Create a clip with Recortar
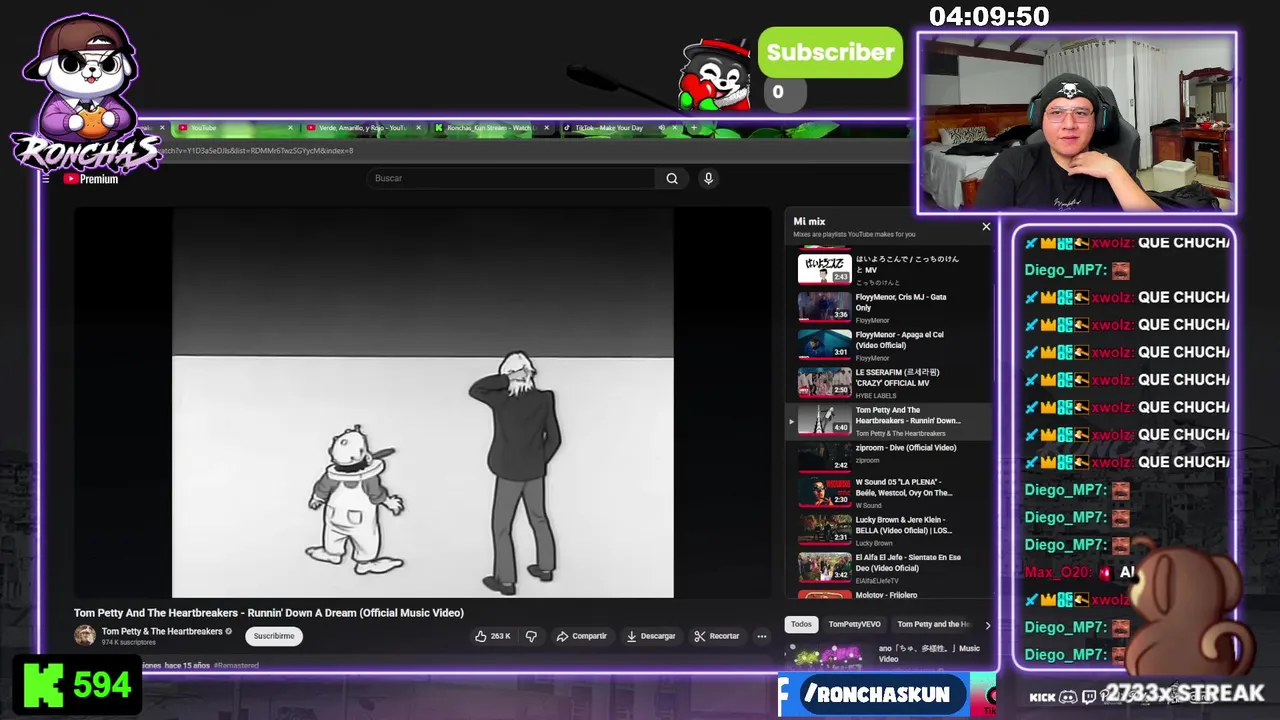 point(717,636)
